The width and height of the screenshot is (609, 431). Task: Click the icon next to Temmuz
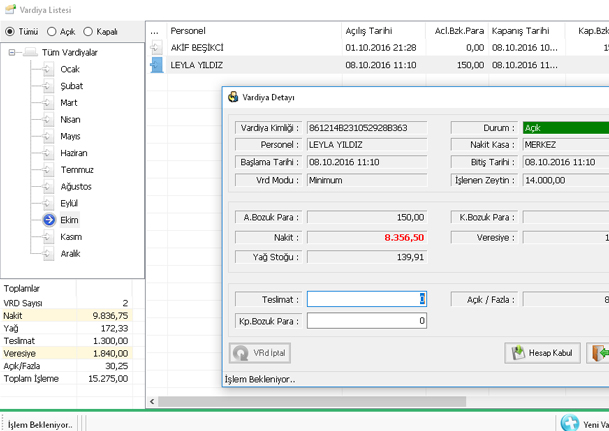point(47,170)
